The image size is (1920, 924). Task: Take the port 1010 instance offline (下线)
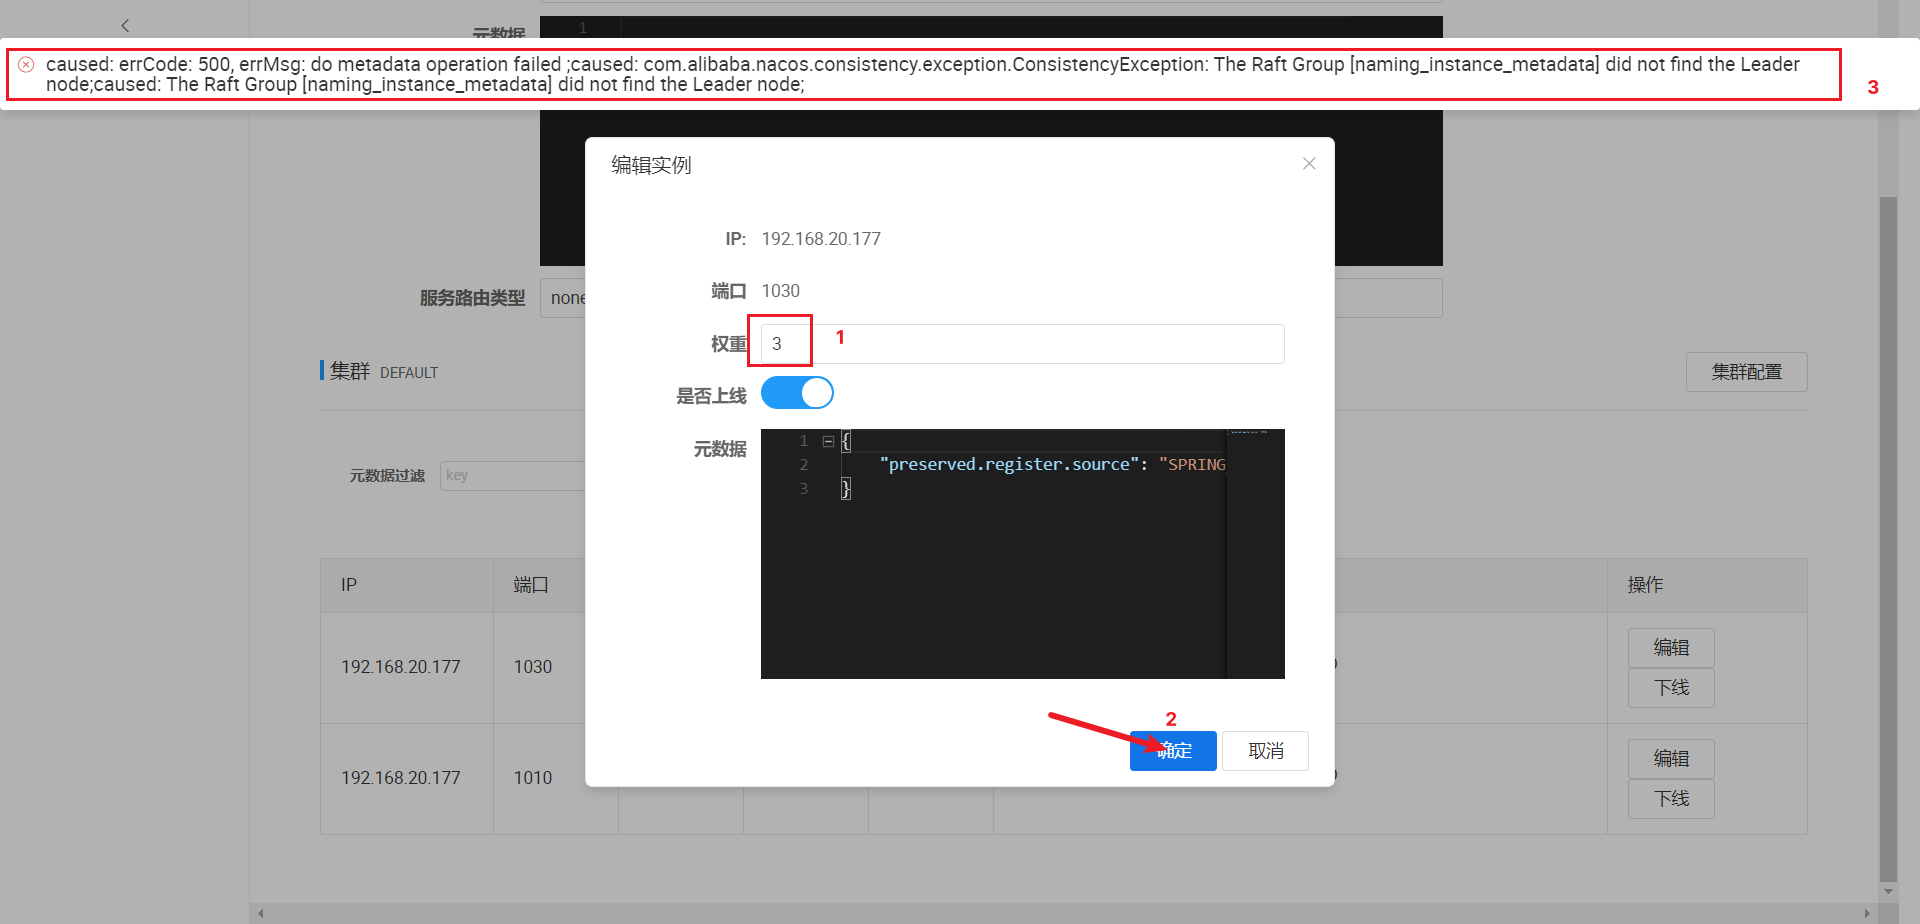pyautogui.click(x=1671, y=799)
